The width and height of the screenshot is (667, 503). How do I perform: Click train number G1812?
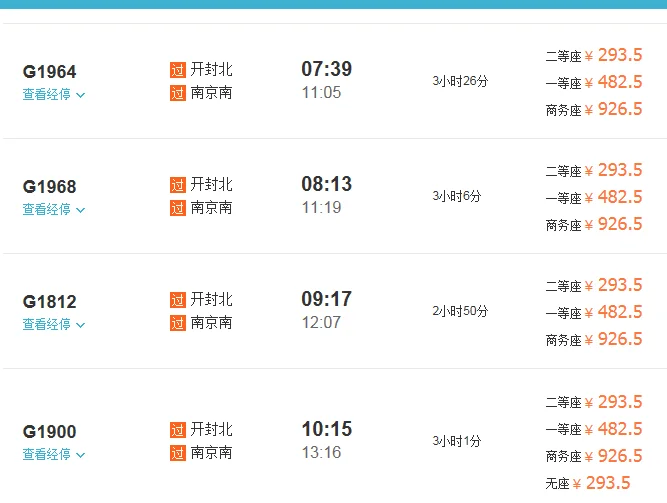[x=50, y=302]
